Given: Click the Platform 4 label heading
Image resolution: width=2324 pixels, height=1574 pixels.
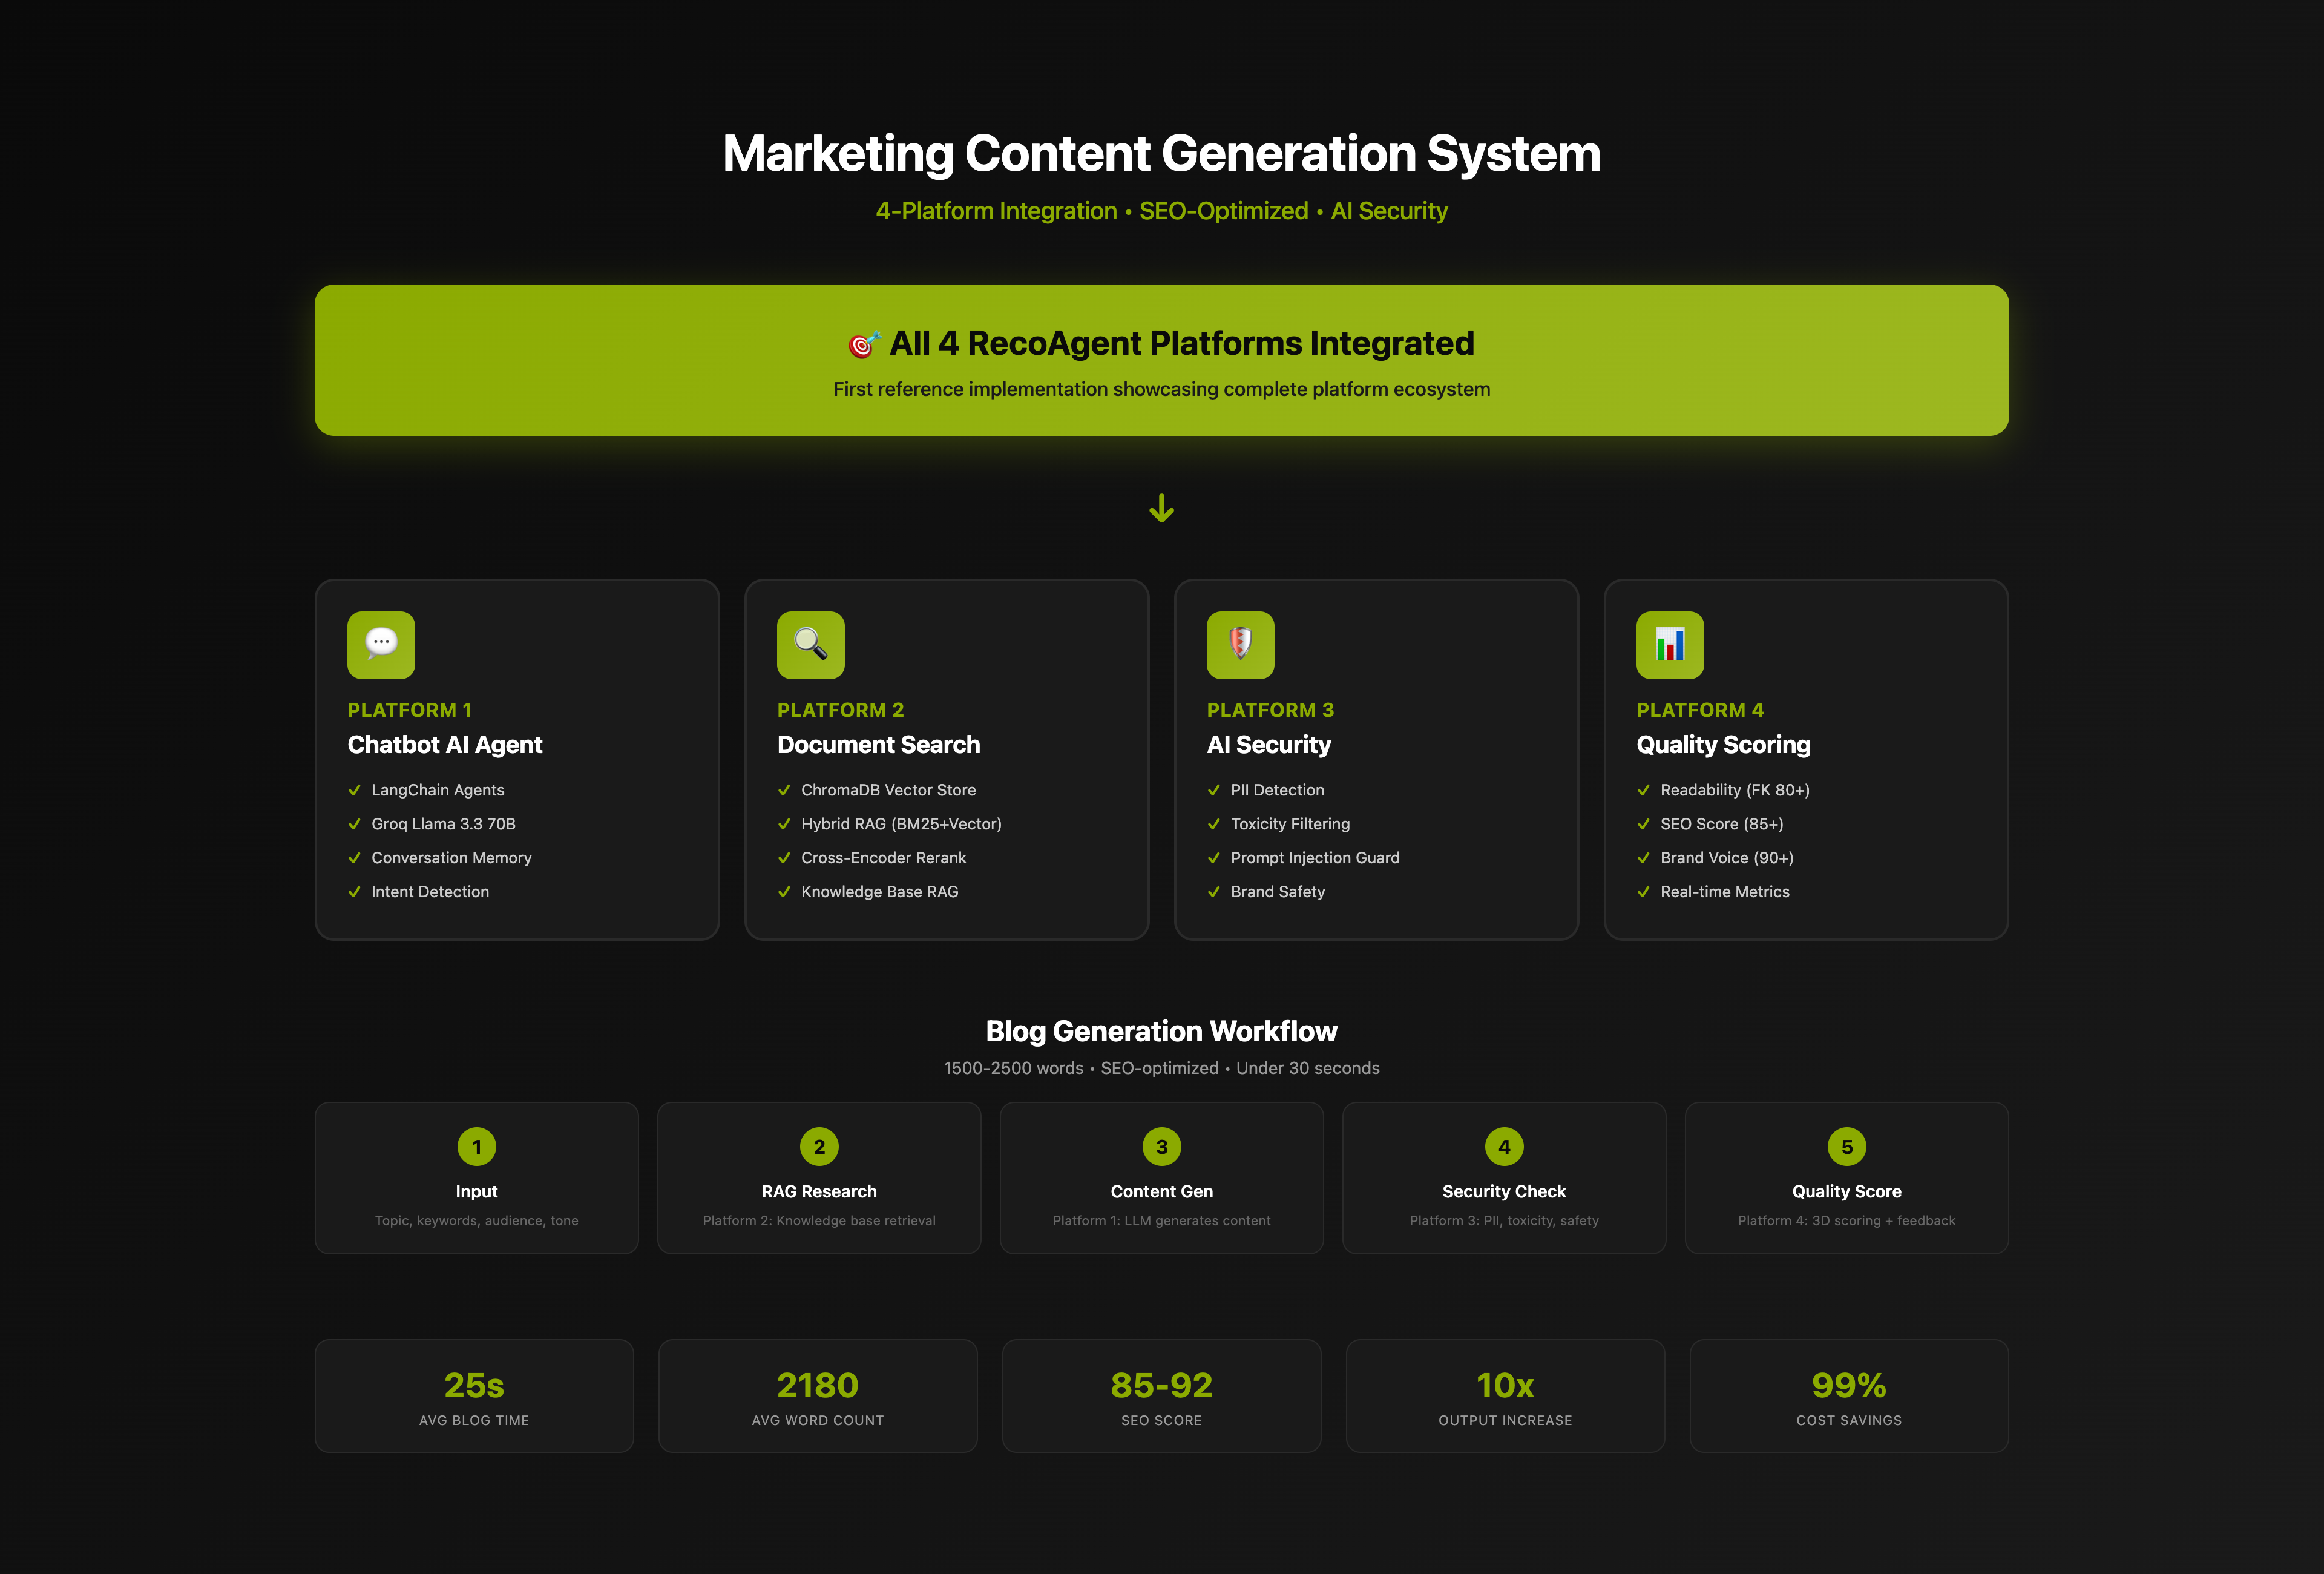Looking at the screenshot, I should (x=1699, y=710).
